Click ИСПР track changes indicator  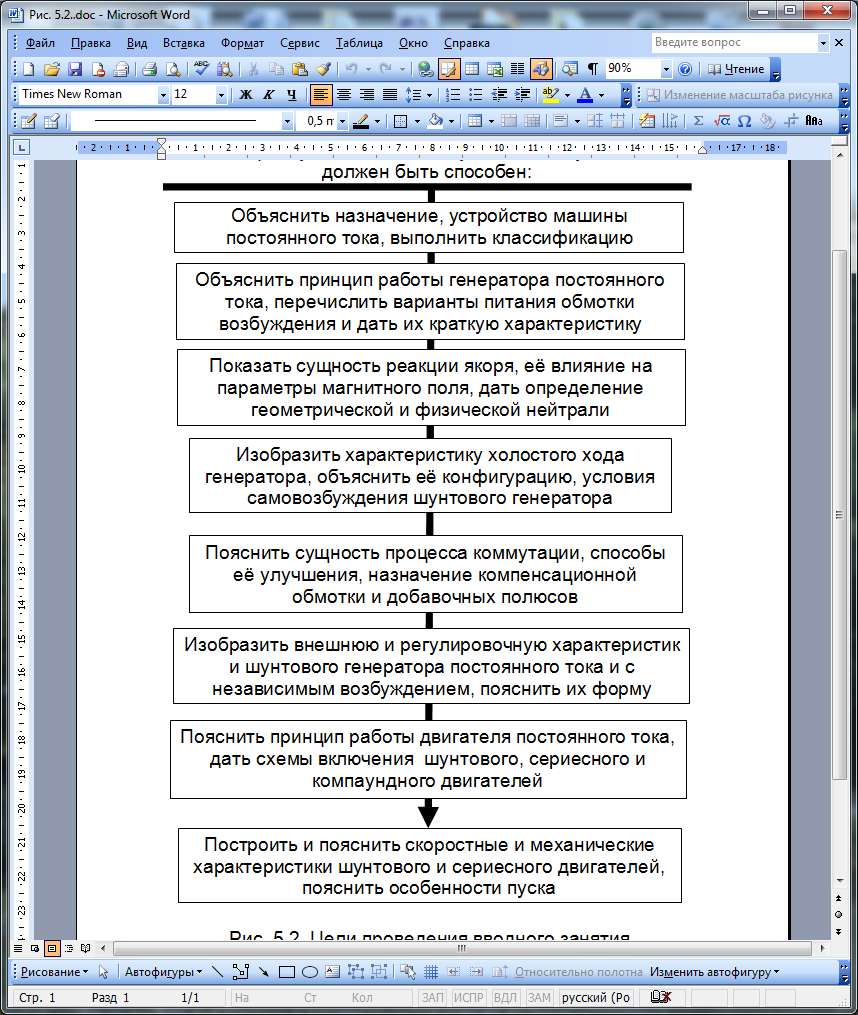[x=468, y=998]
